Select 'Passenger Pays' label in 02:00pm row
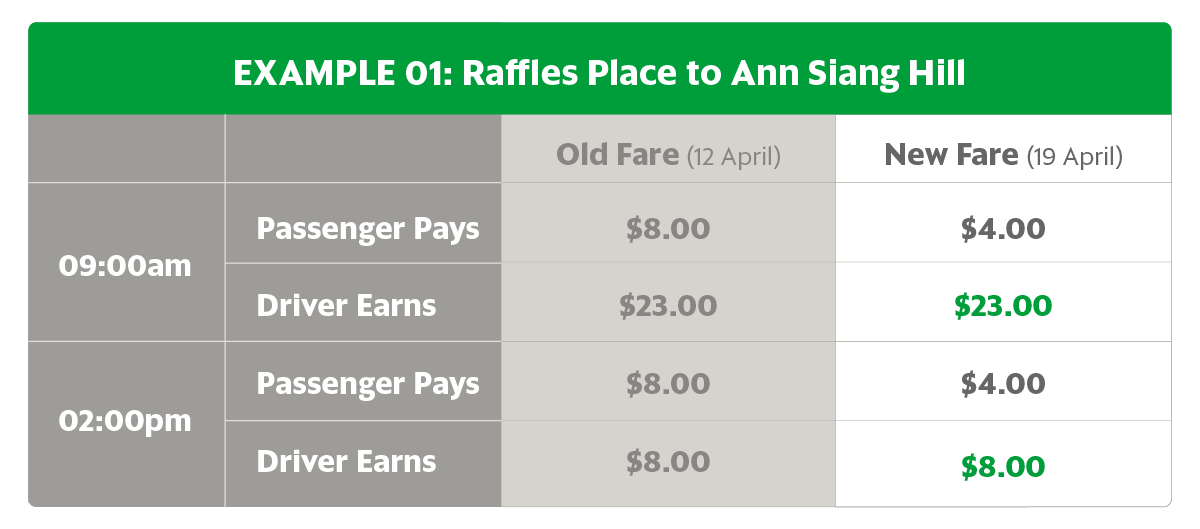The width and height of the screenshot is (1200, 529). click(x=368, y=384)
